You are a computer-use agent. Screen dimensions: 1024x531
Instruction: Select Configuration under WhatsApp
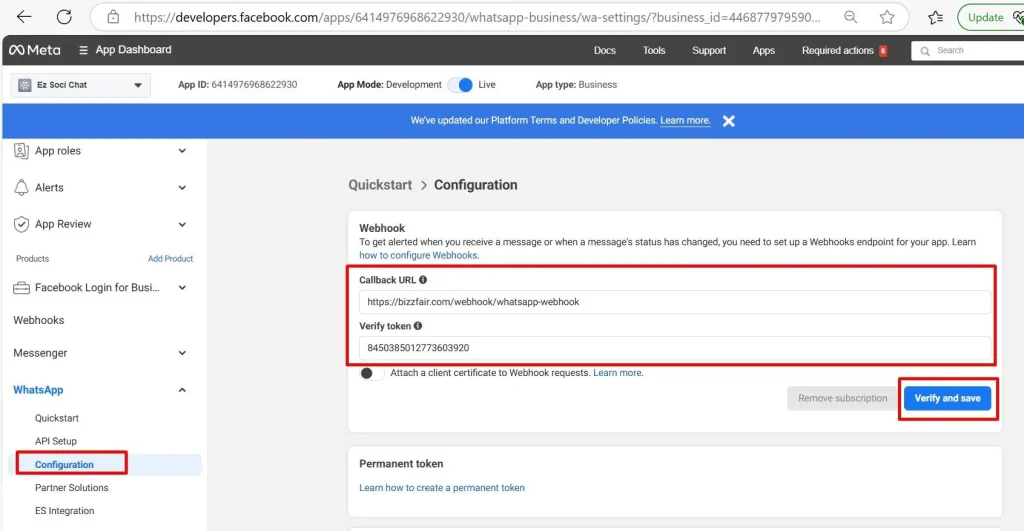64,464
